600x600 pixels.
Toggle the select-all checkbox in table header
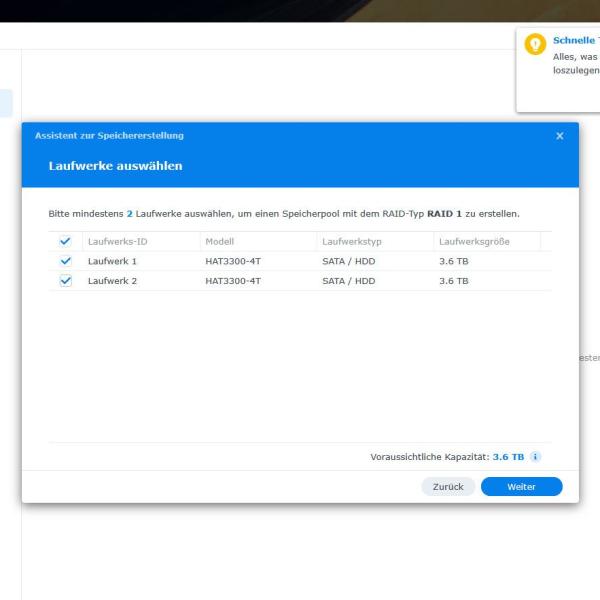(x=66, y=241)
